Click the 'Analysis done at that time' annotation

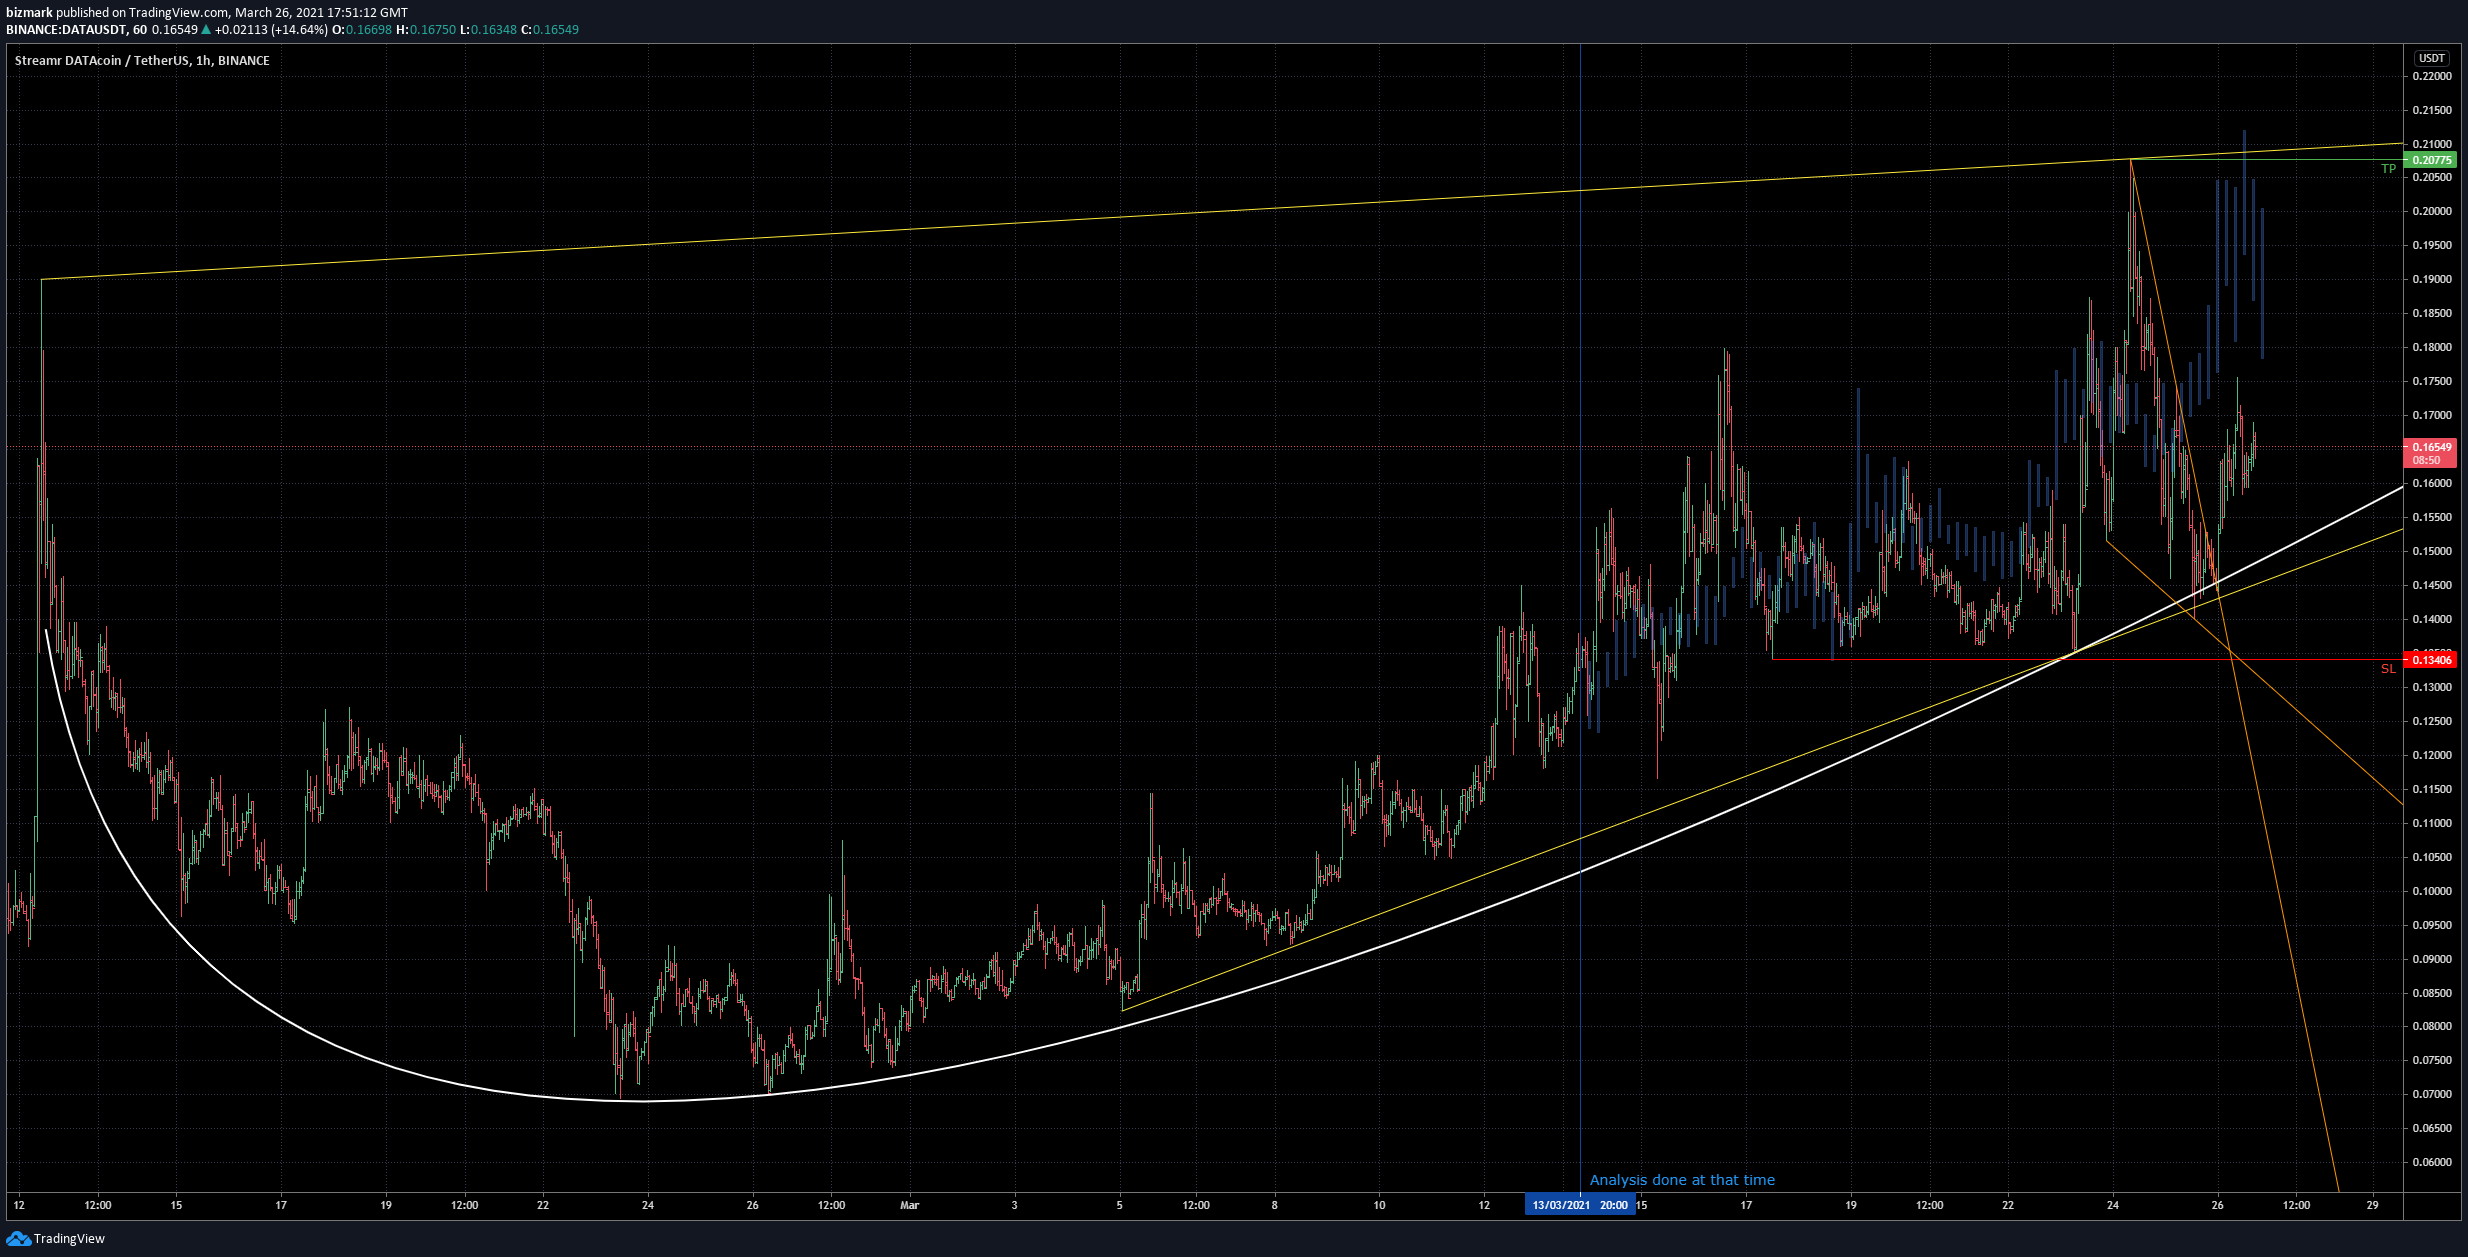point(1682,1180)
